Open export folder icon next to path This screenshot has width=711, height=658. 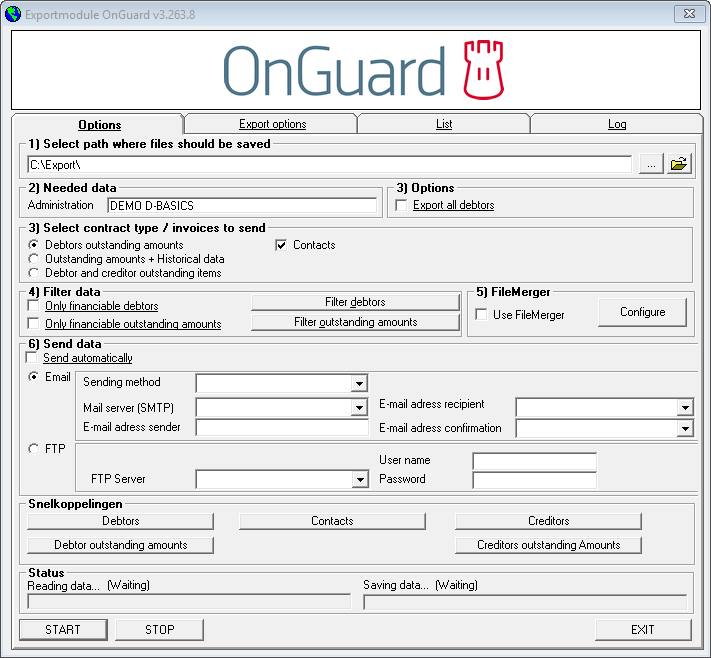pyautogui.click(x=679, y=164)
